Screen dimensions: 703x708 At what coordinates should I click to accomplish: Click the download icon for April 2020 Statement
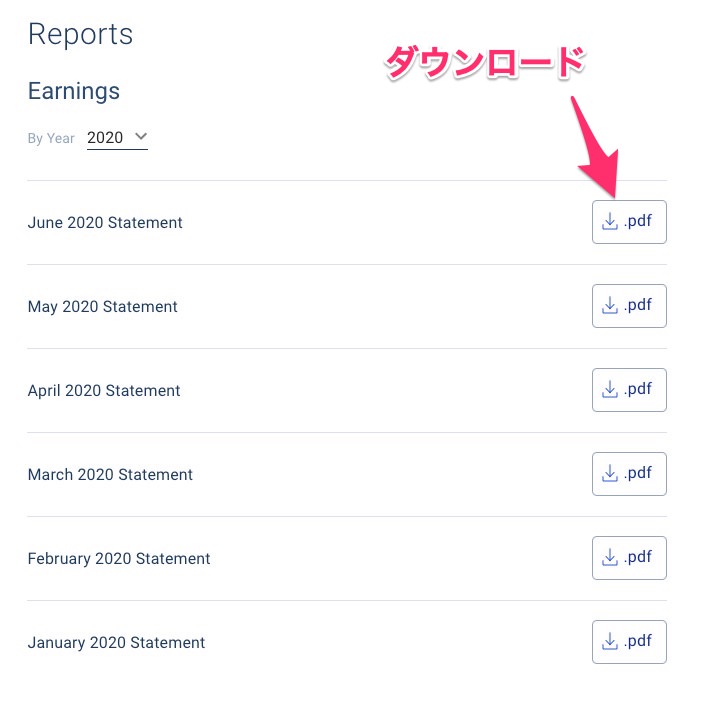[x=610, y=390]
